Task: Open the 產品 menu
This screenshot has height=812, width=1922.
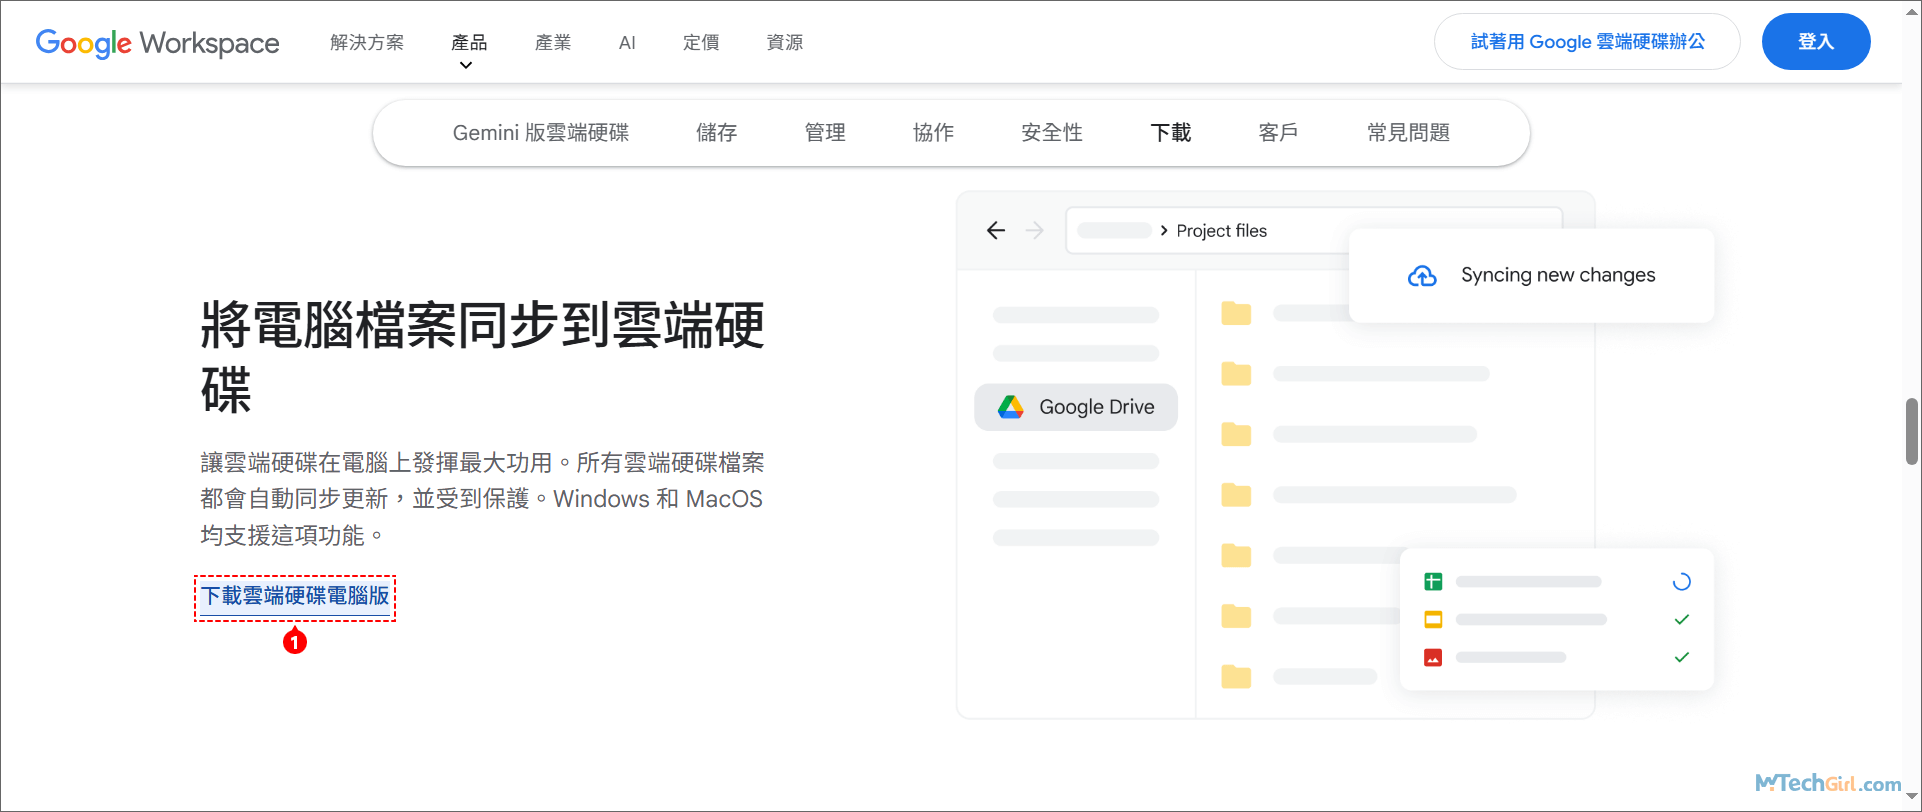Action: point(469,42)
